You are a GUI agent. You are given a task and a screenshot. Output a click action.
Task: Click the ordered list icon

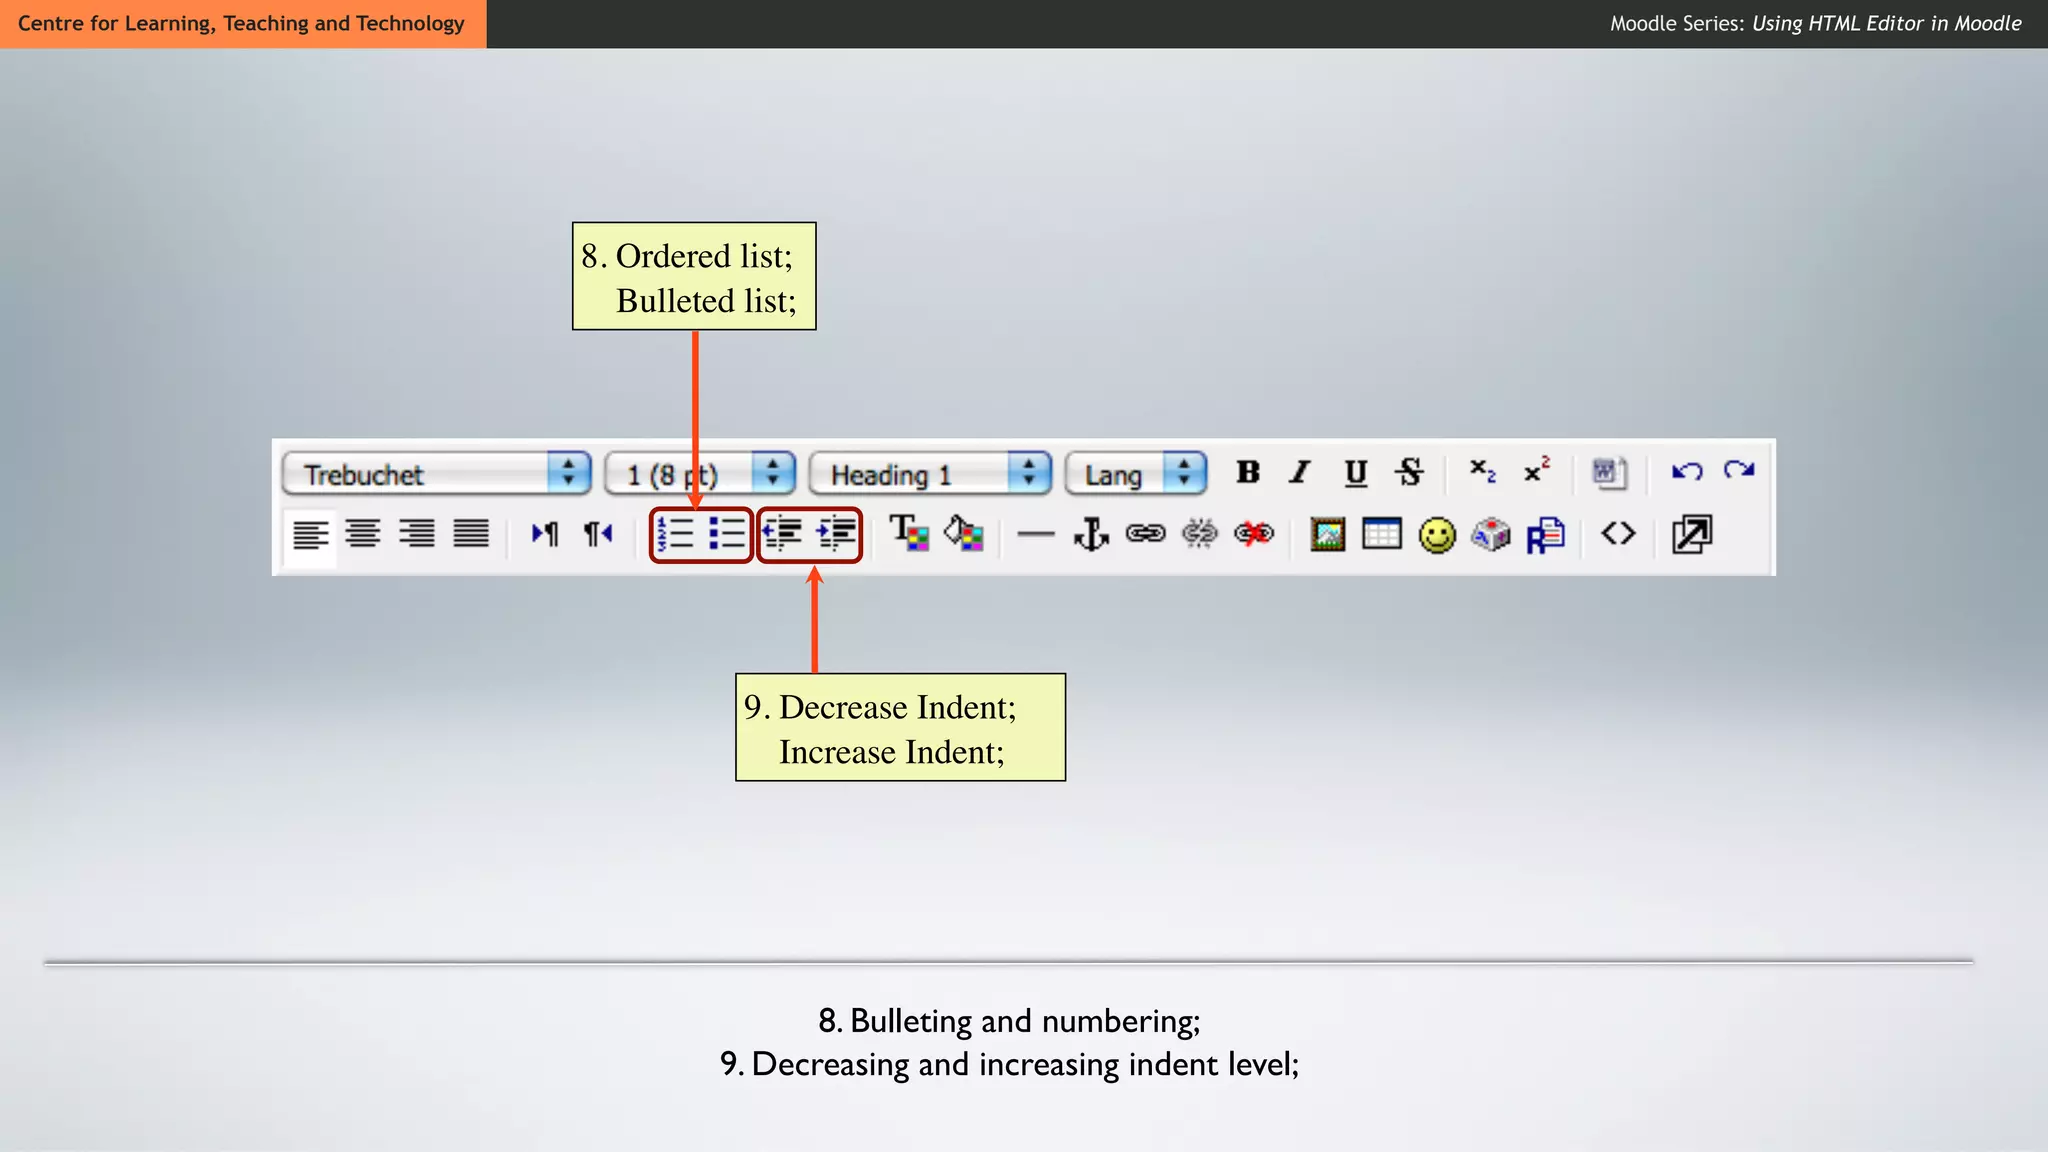(676, 534)
